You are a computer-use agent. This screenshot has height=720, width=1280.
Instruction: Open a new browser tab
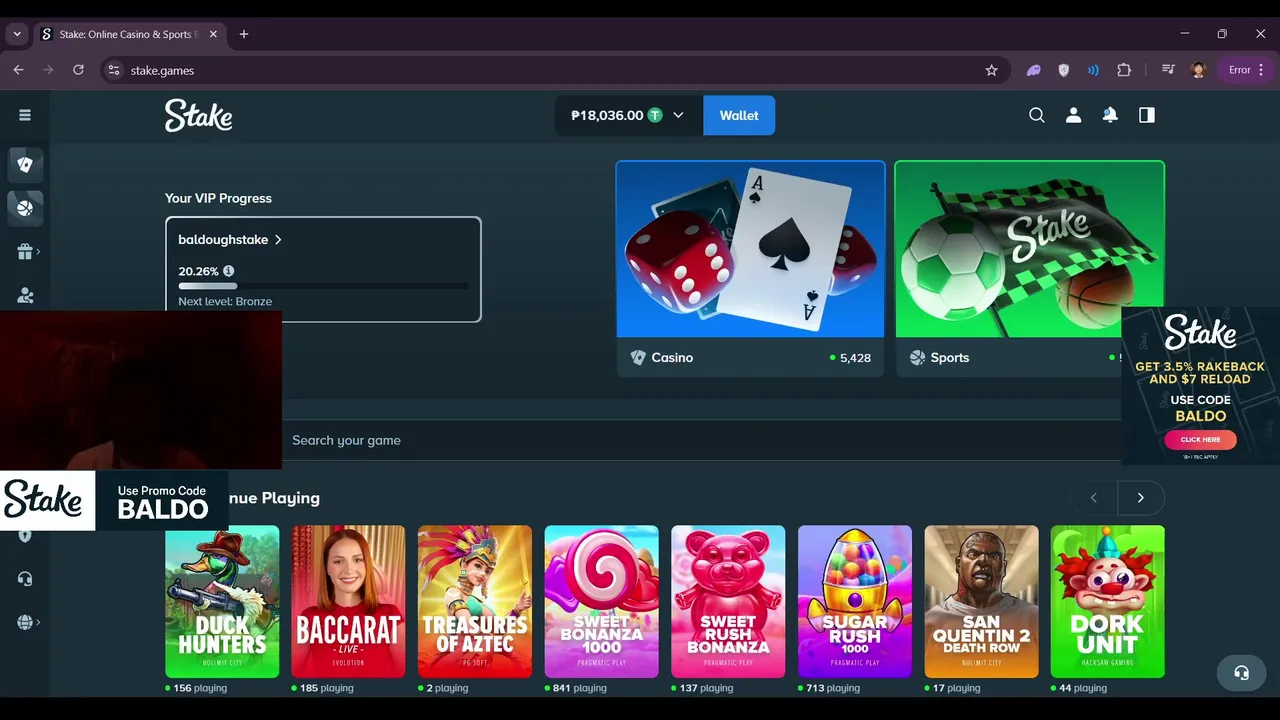(244, 34)
